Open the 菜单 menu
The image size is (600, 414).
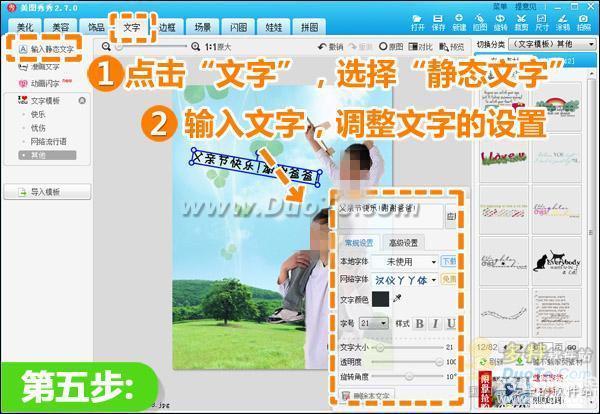pyautogui.click(x=499, y=7)
